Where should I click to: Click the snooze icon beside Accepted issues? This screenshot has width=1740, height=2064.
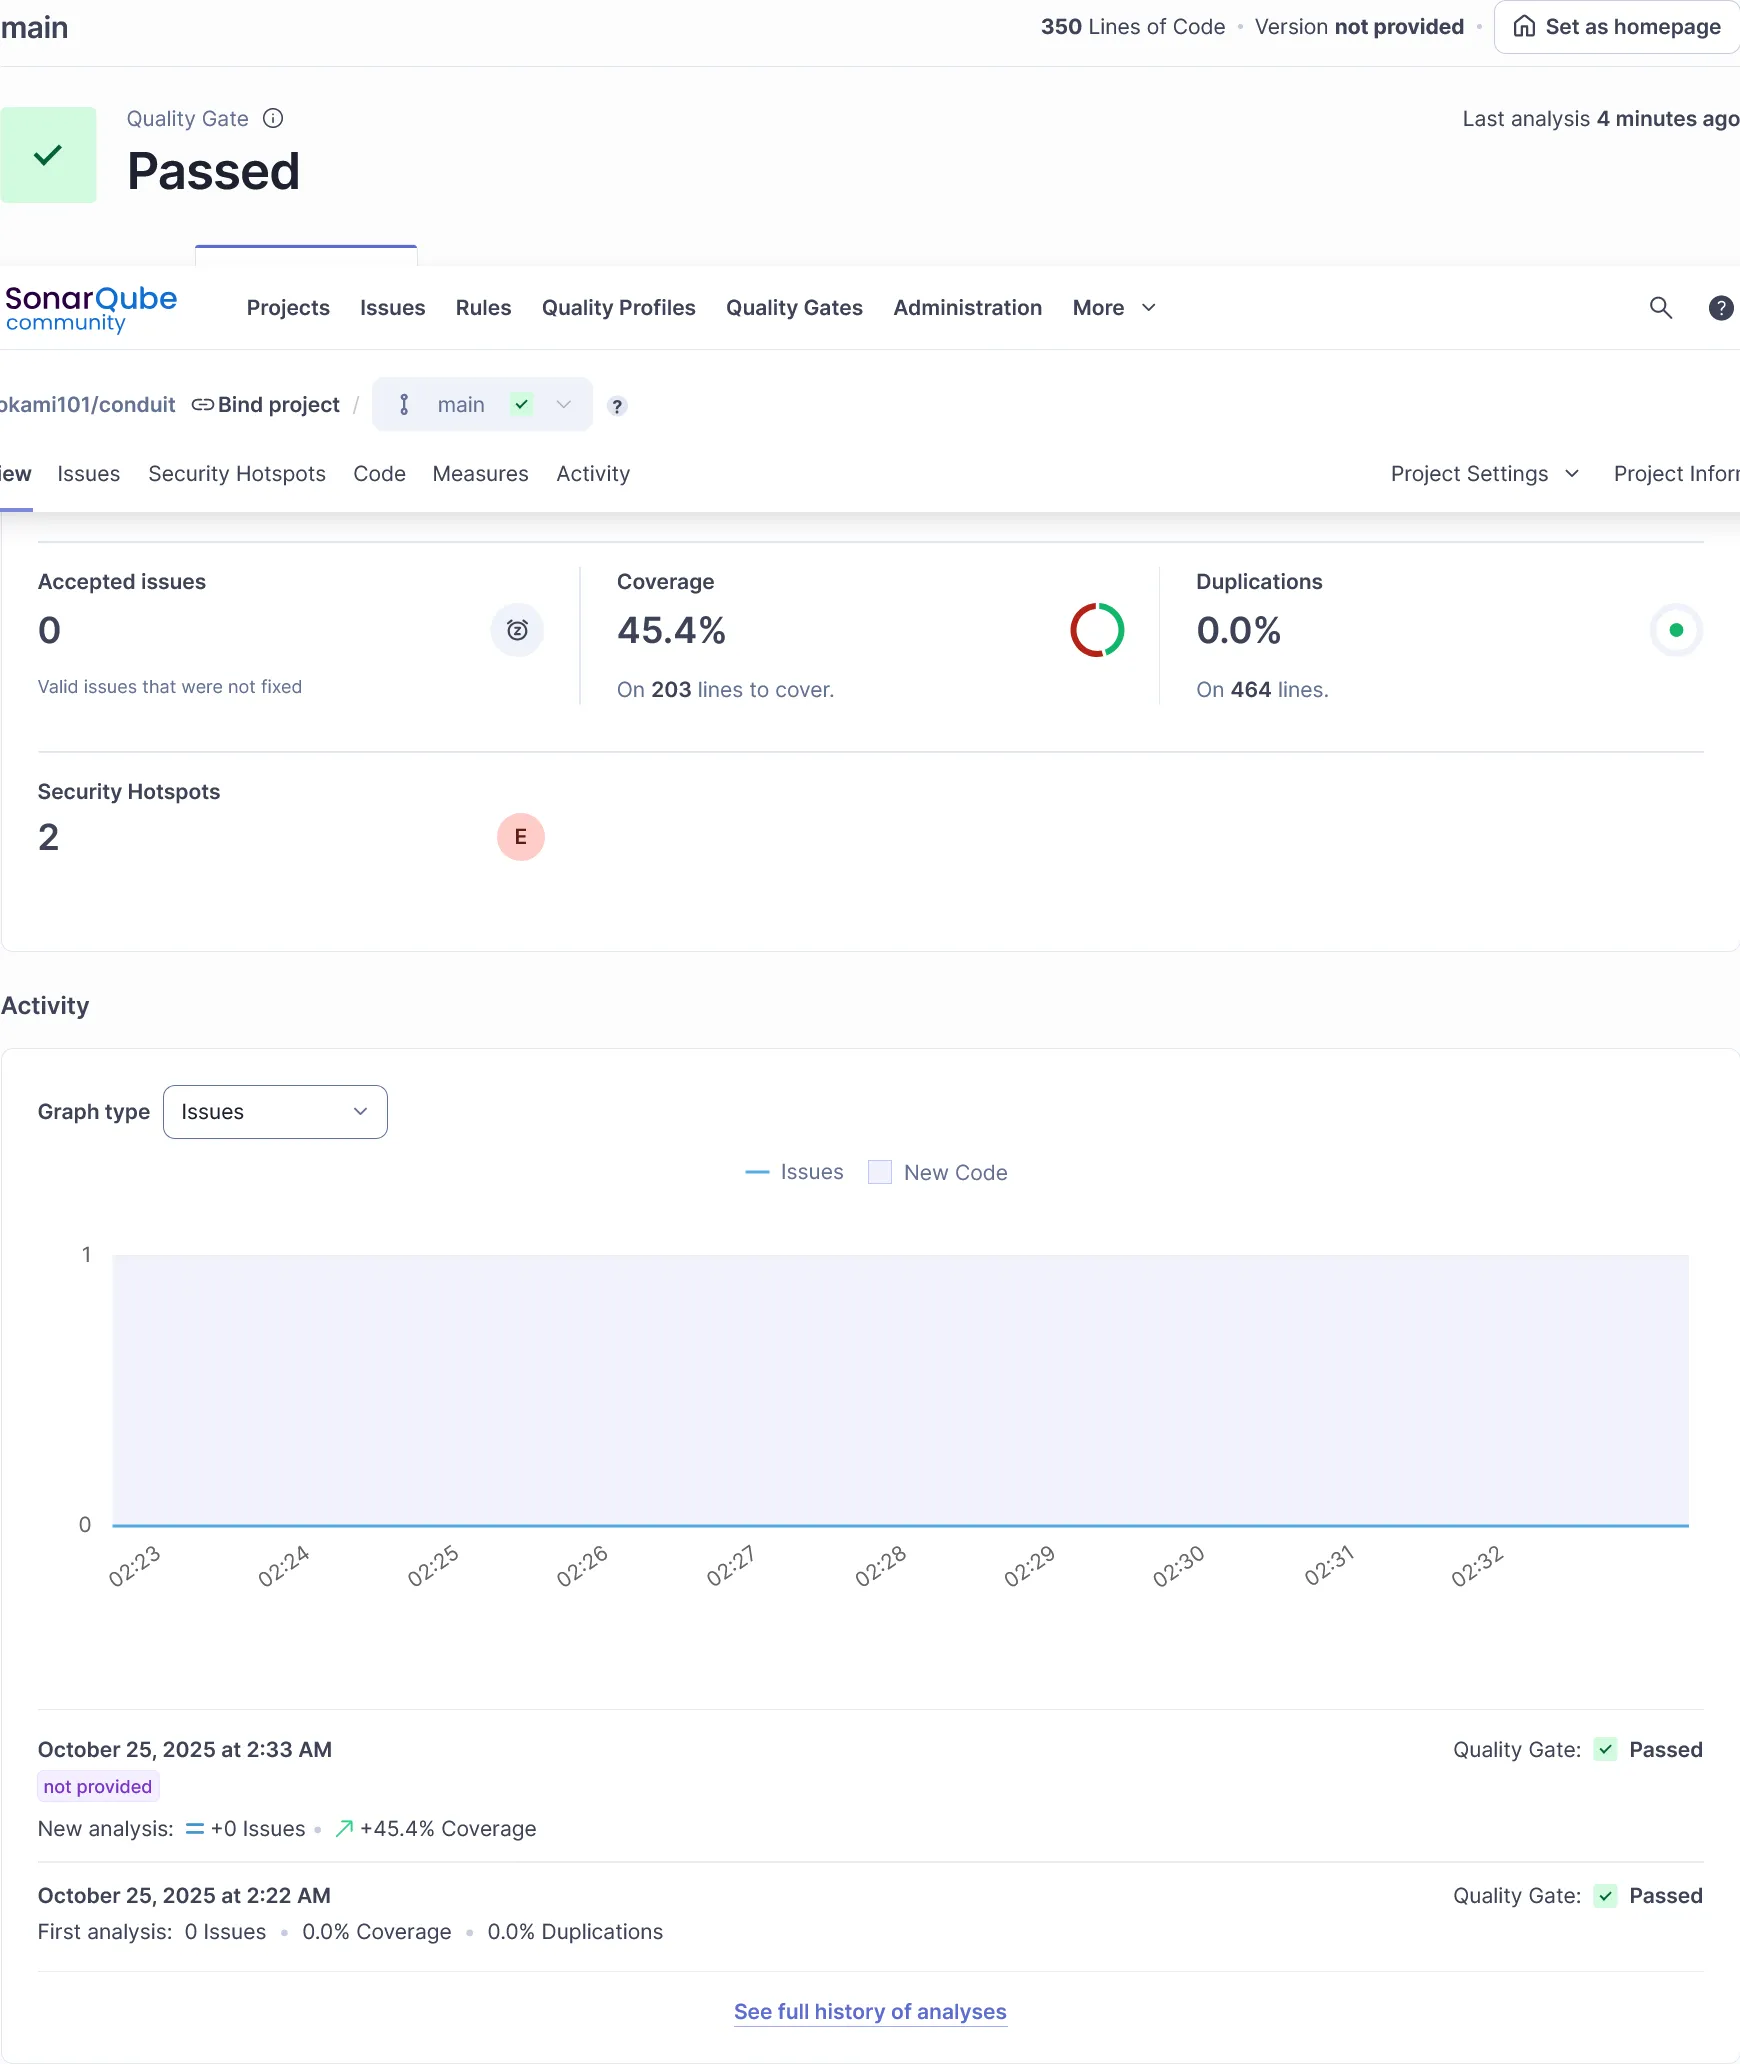516,630
